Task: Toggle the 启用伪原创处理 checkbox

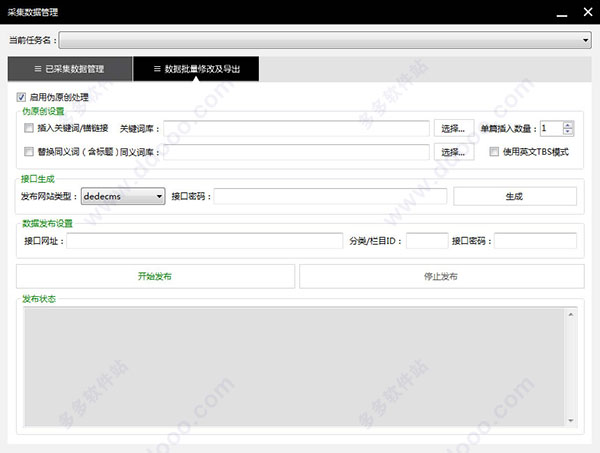Action: pyautogui.click(x=22, y=97)
